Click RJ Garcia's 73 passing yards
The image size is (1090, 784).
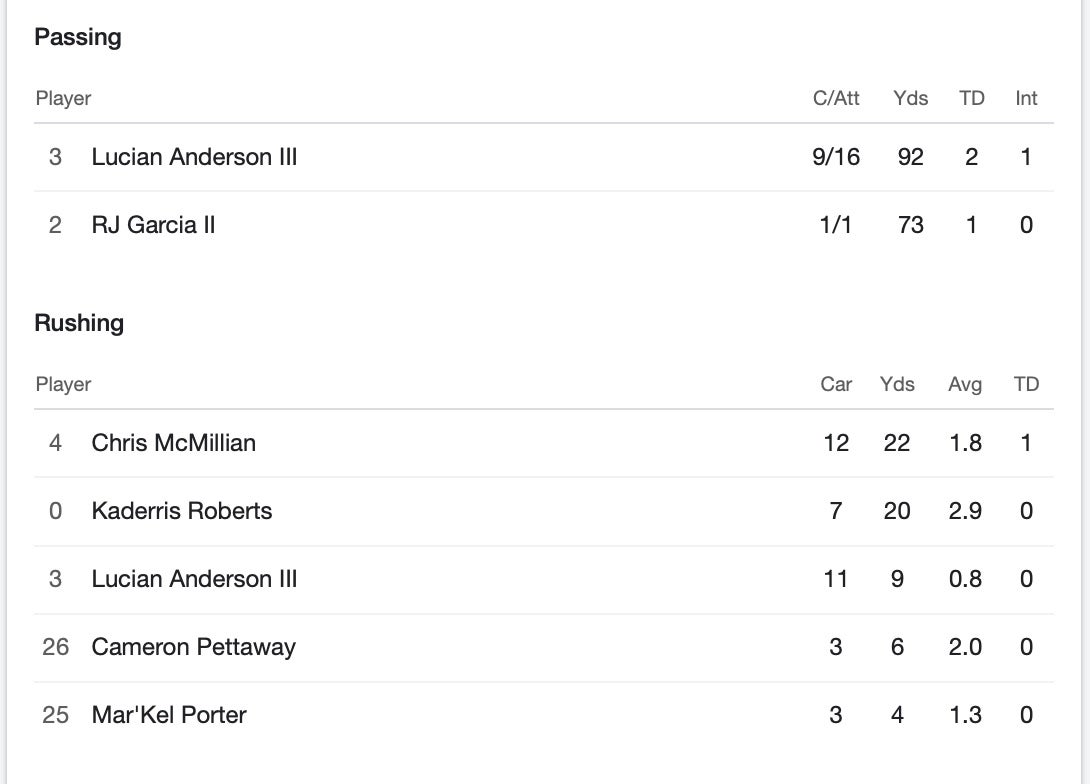910,225
